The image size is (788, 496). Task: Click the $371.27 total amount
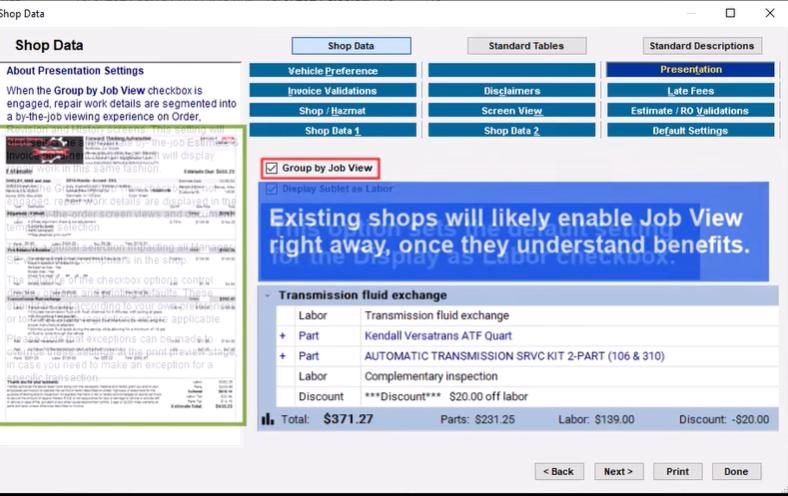click(348, 419)
